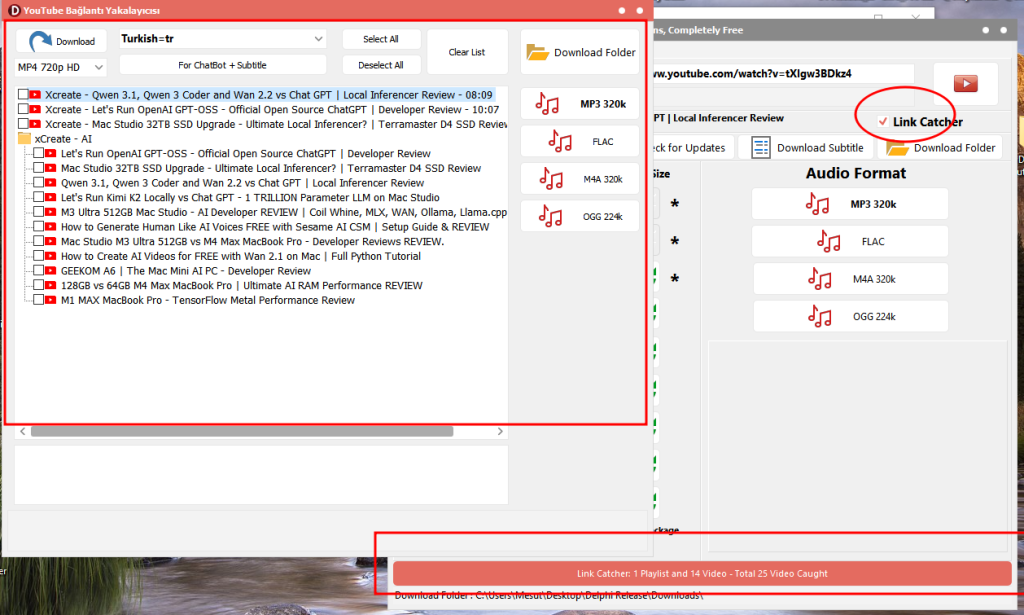This screenshot has height=615, width=1024.
Task: Check the Let's Run Kimi K2 Locally video
Action: (x=39, y=197)
